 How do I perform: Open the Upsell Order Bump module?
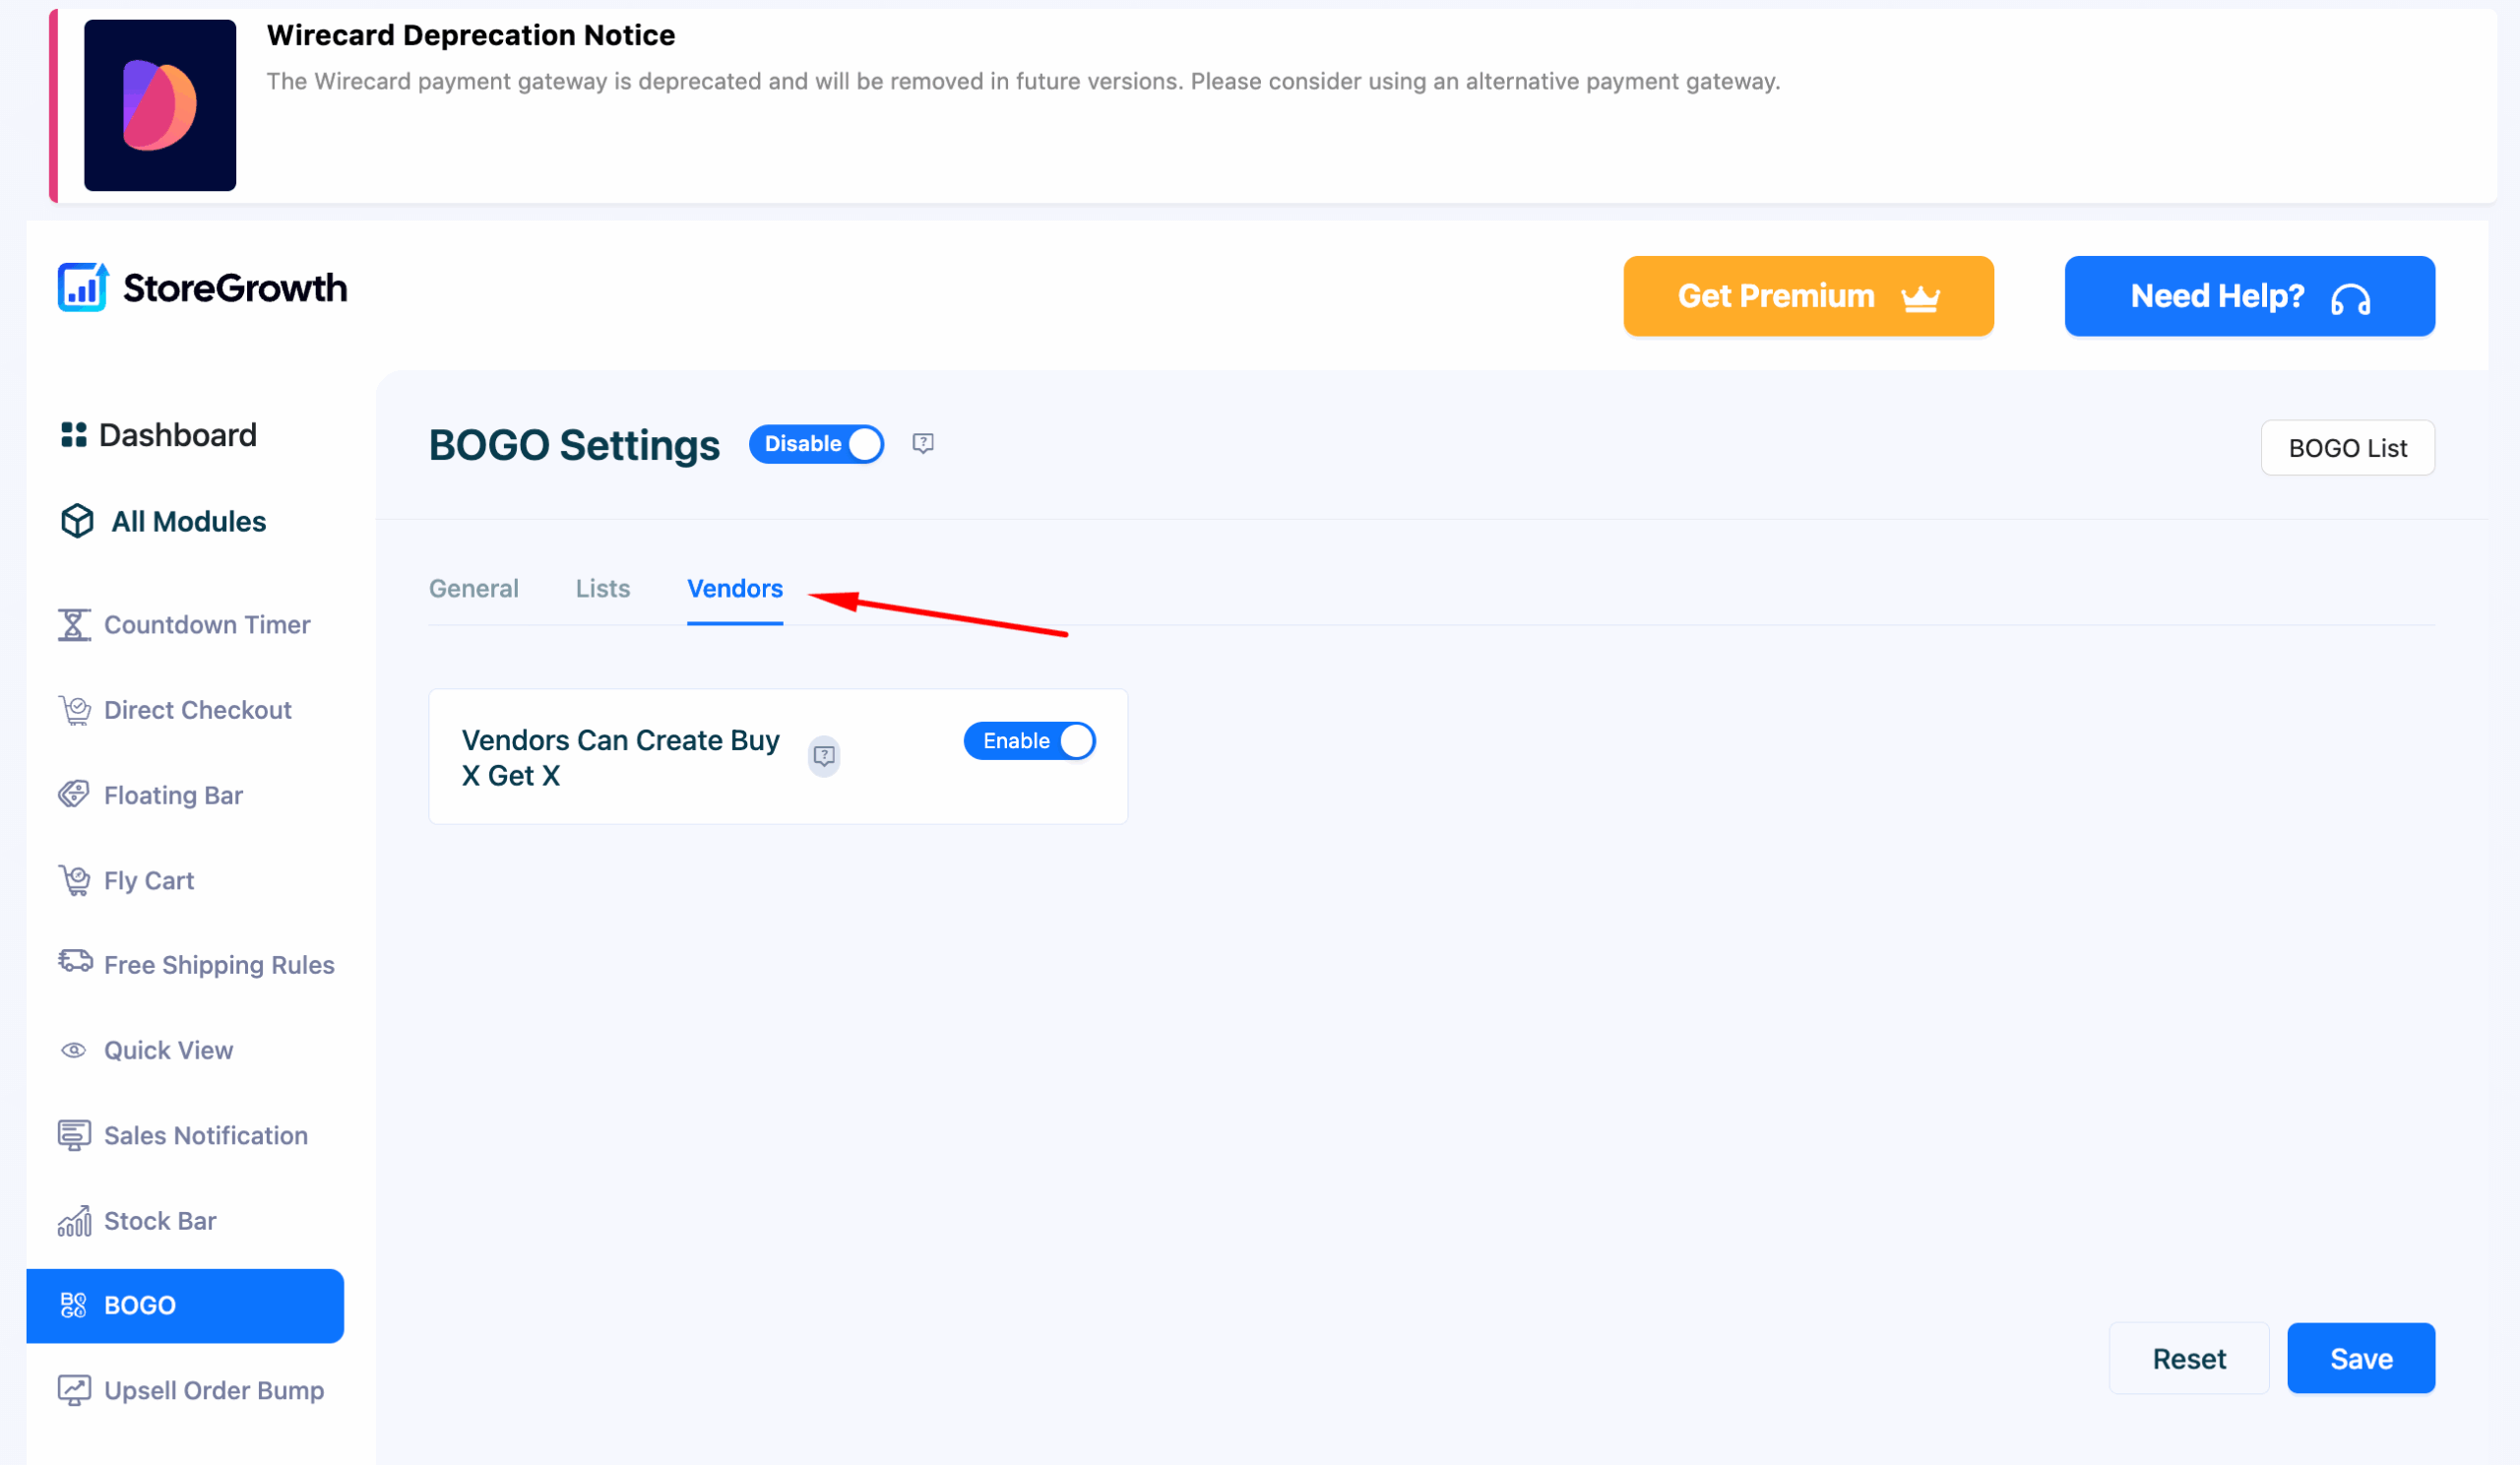click(192, 1391)
